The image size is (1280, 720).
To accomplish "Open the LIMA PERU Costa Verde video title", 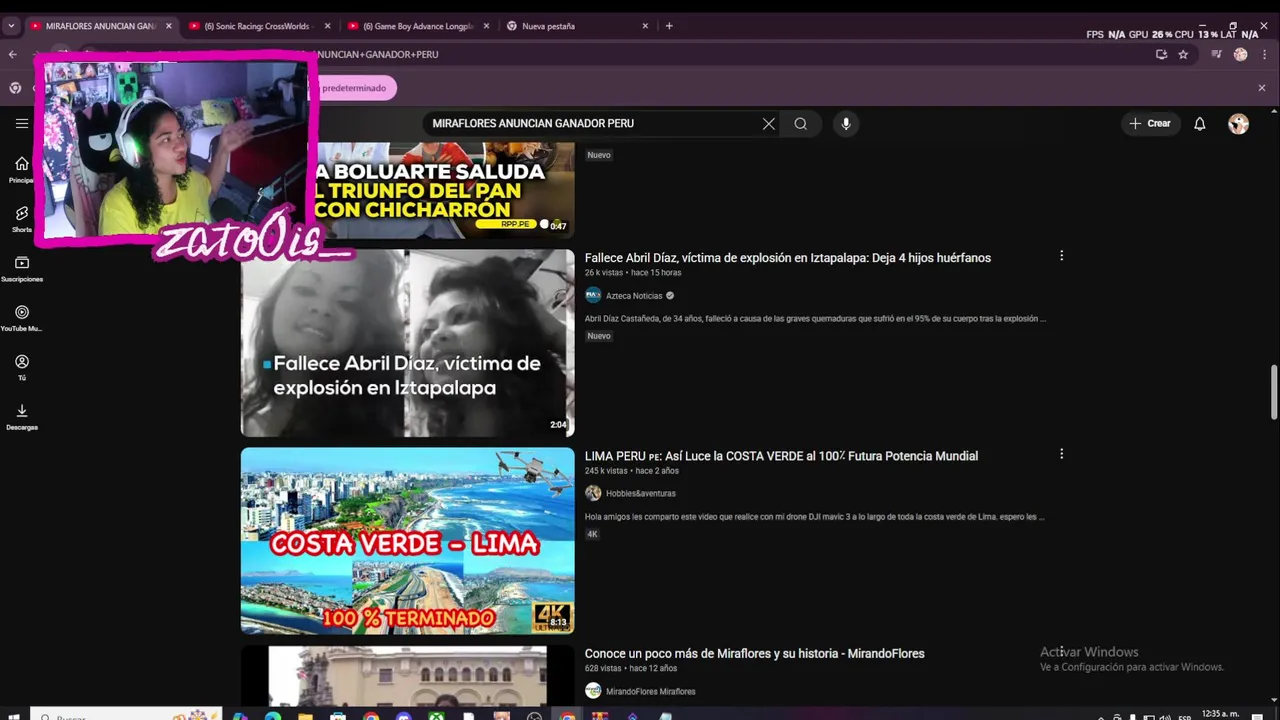I will tap(781, 456).
